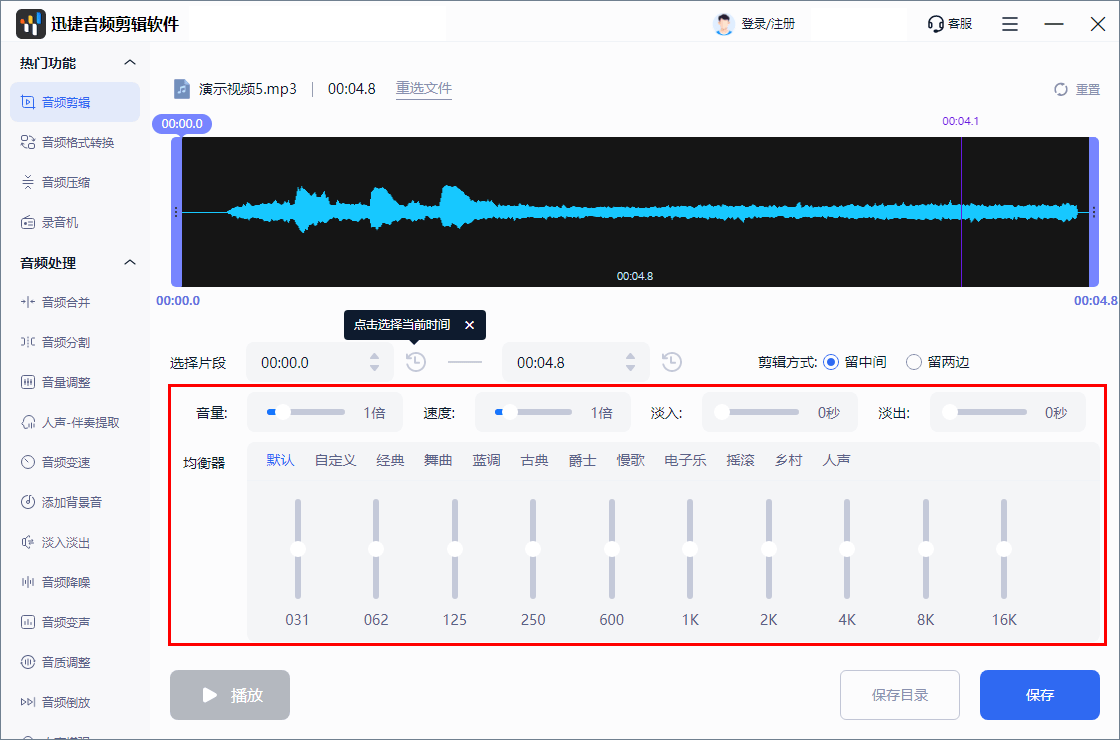The width and height of the screenshot is (1120, 740).
Task: Click the 16K equalizer band slider
Action: [x=1004, y=549]
